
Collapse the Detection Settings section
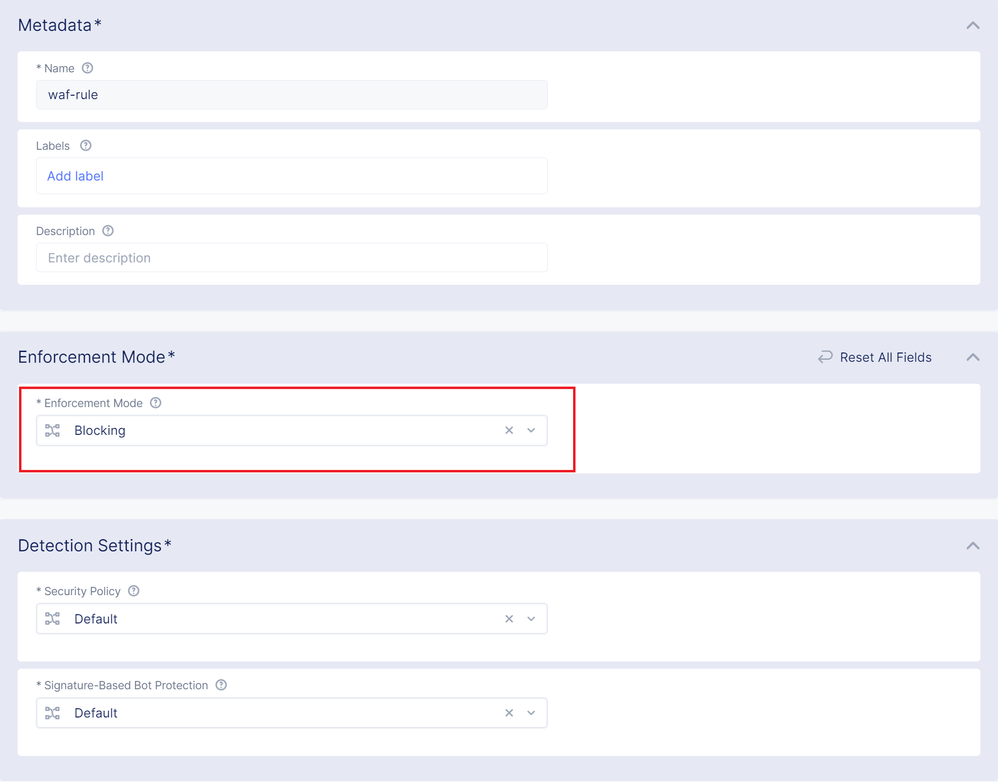pyautogui.click(x=972, y=546)
